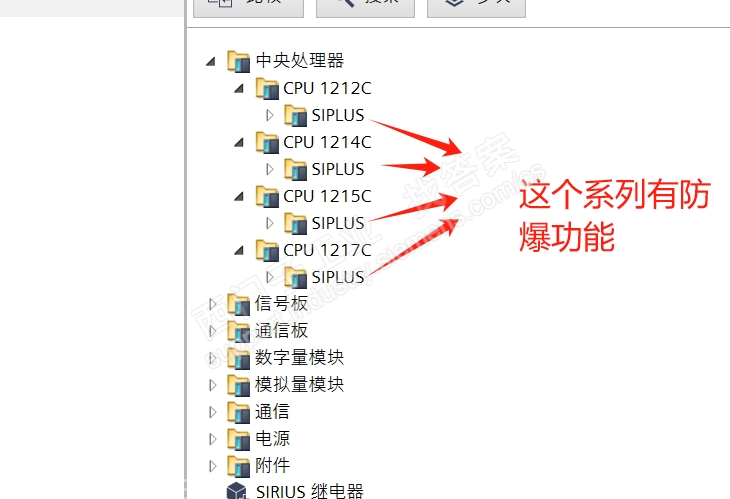
Task: Select SIPLUS label under CPU 1212C
Action: pyautogui.click(x=338, y=115)
